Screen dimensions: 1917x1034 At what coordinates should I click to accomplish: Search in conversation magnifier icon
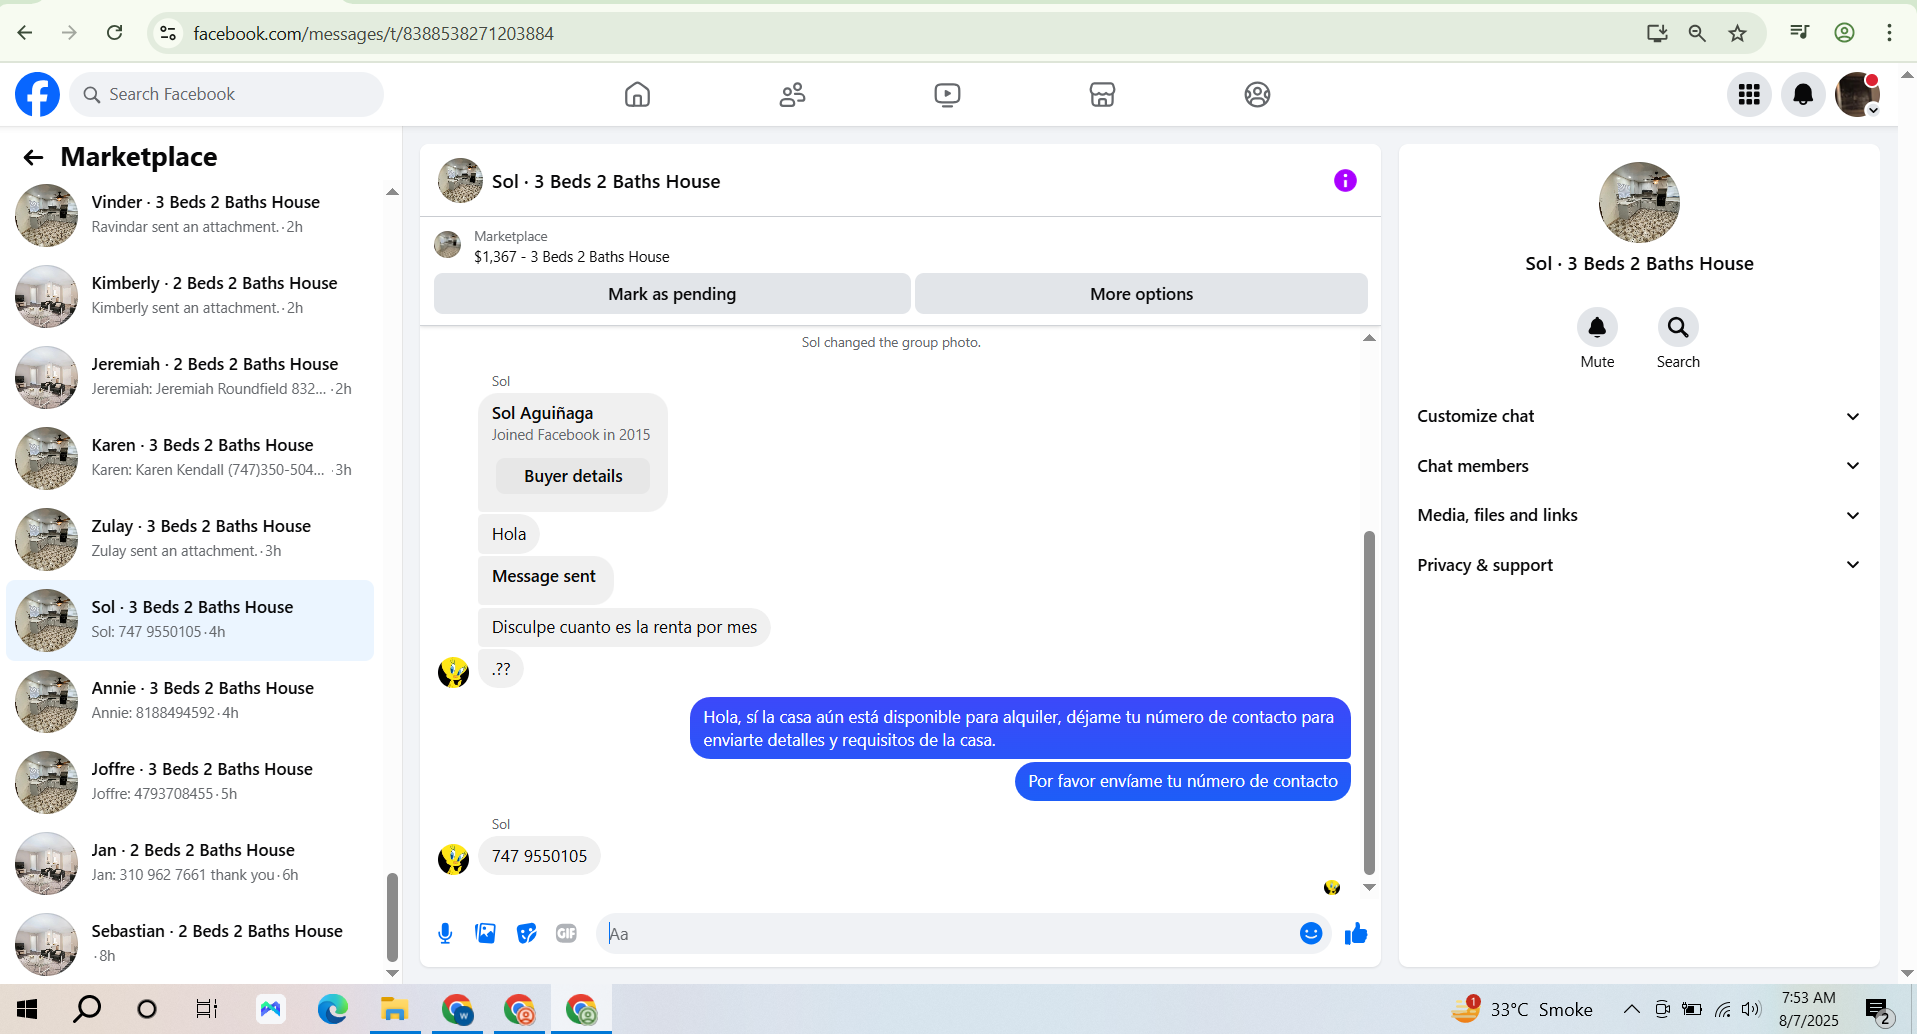pos(1678,327)
